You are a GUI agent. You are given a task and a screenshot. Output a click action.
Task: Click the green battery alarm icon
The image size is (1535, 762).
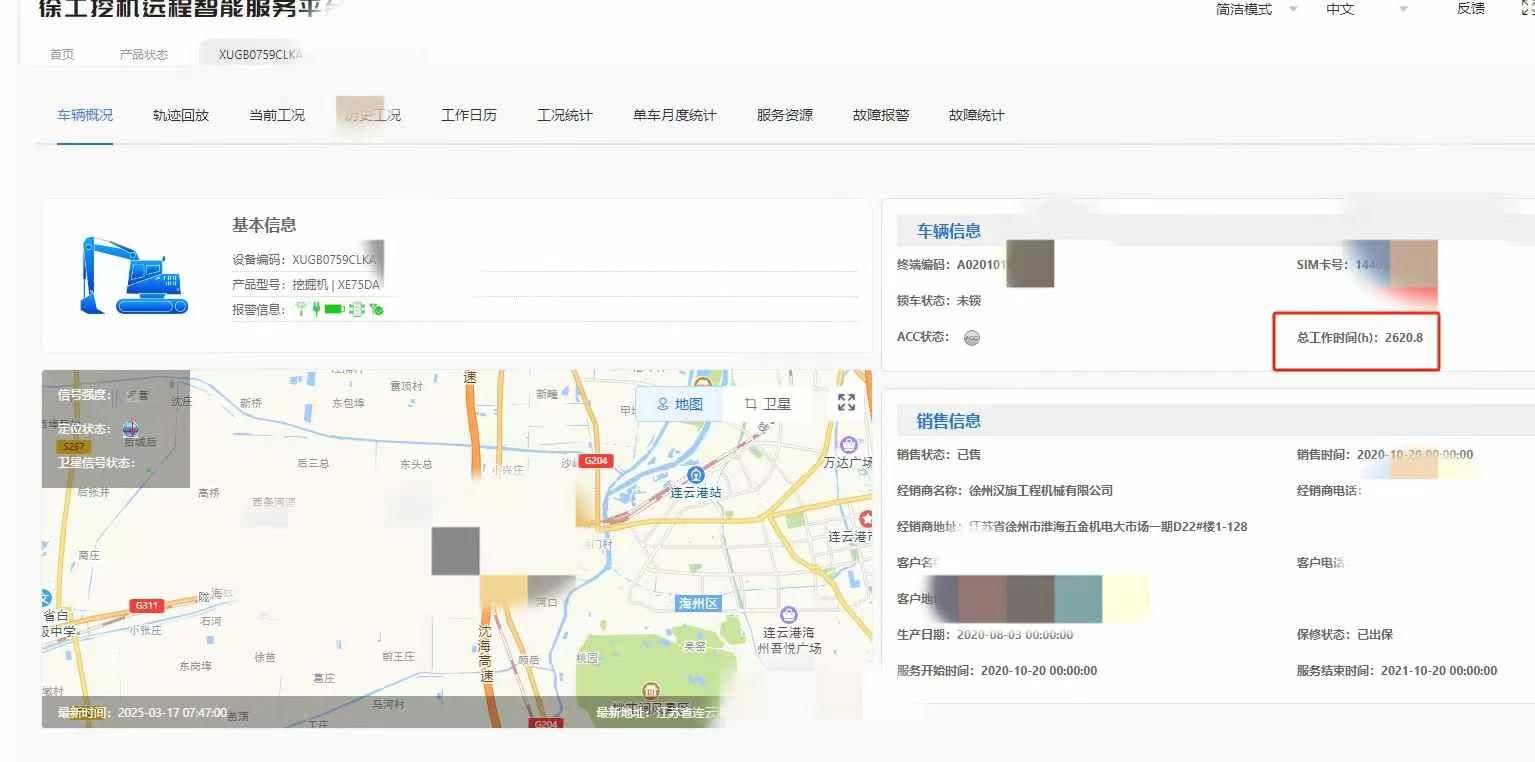[x=334, y=310]
